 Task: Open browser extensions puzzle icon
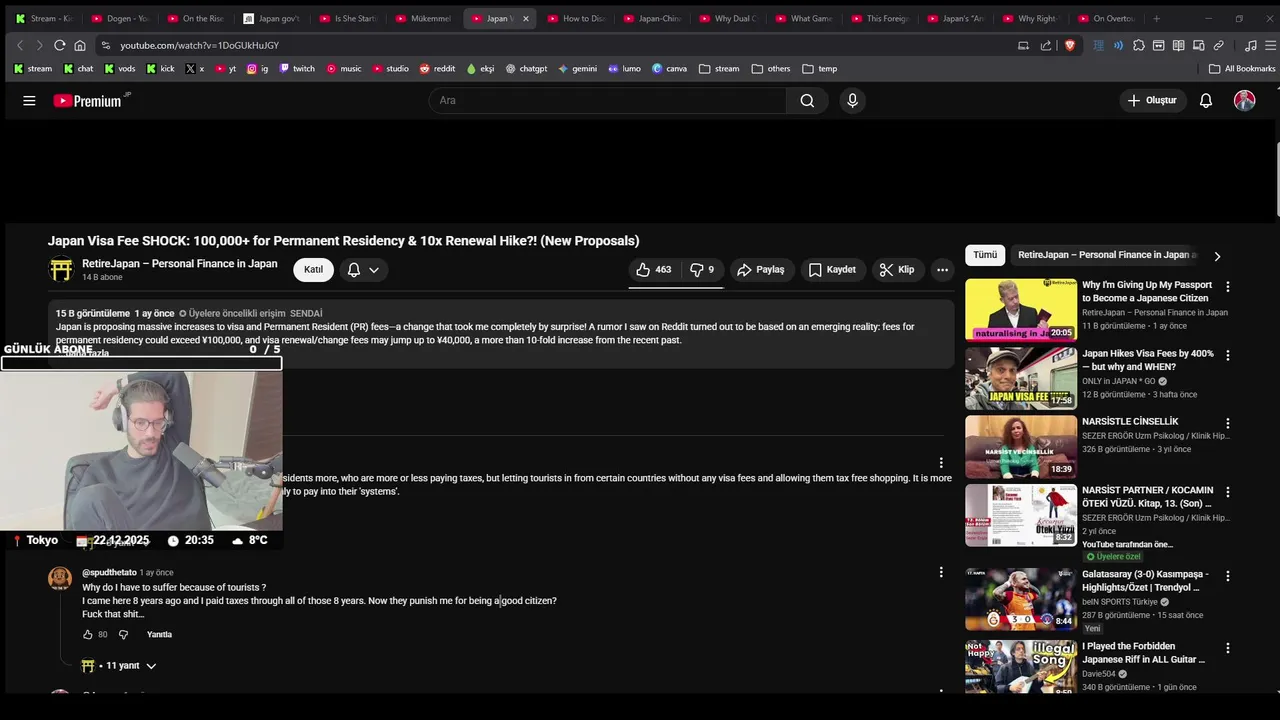point(1139,45)
